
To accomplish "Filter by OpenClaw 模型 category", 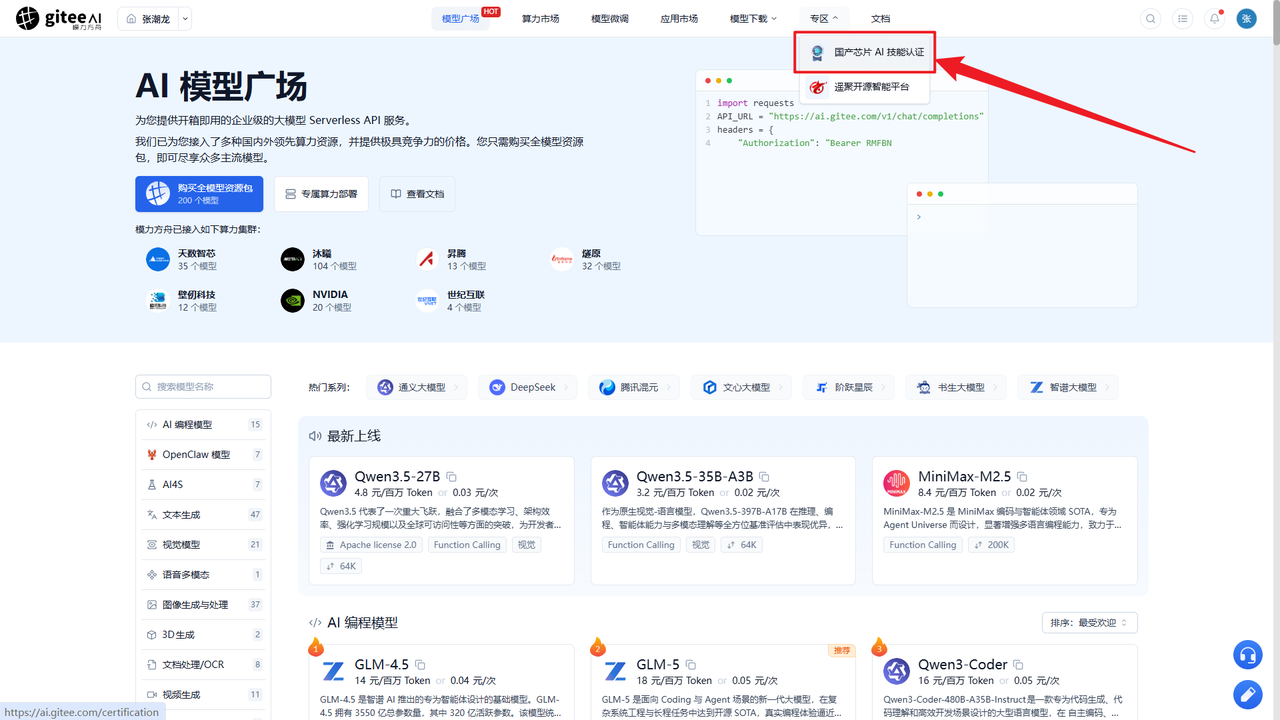I will point(203,455).
